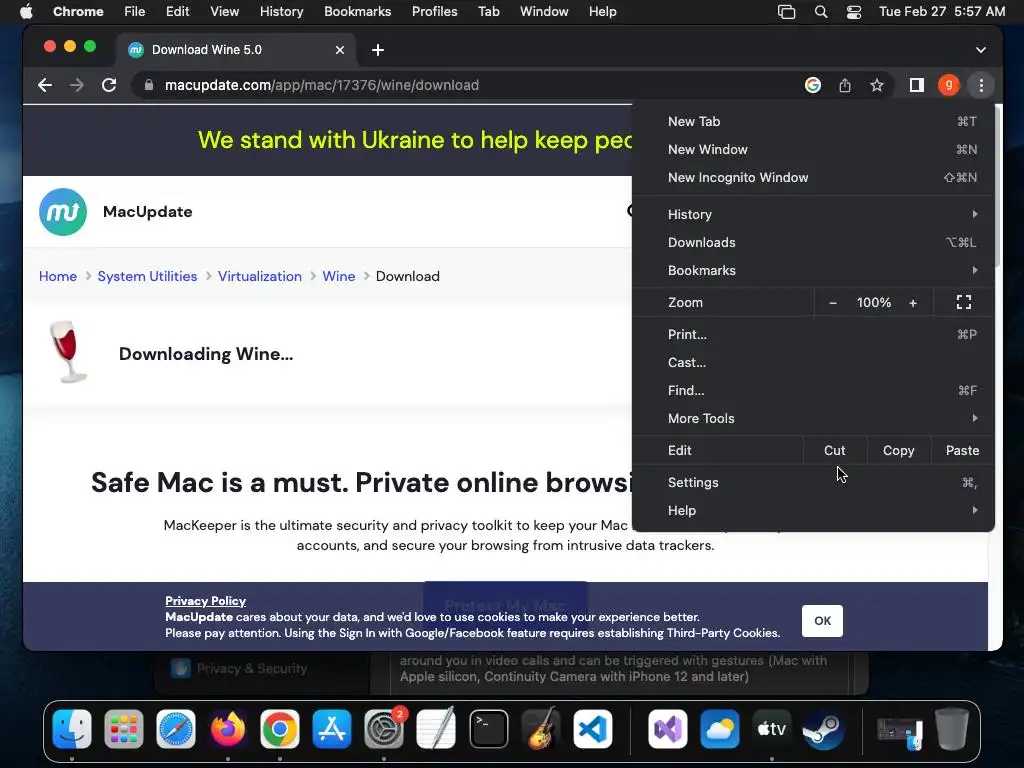Open Launchpad from the dock
This screenshot has width=1024, height=768.
pos(123,729)
